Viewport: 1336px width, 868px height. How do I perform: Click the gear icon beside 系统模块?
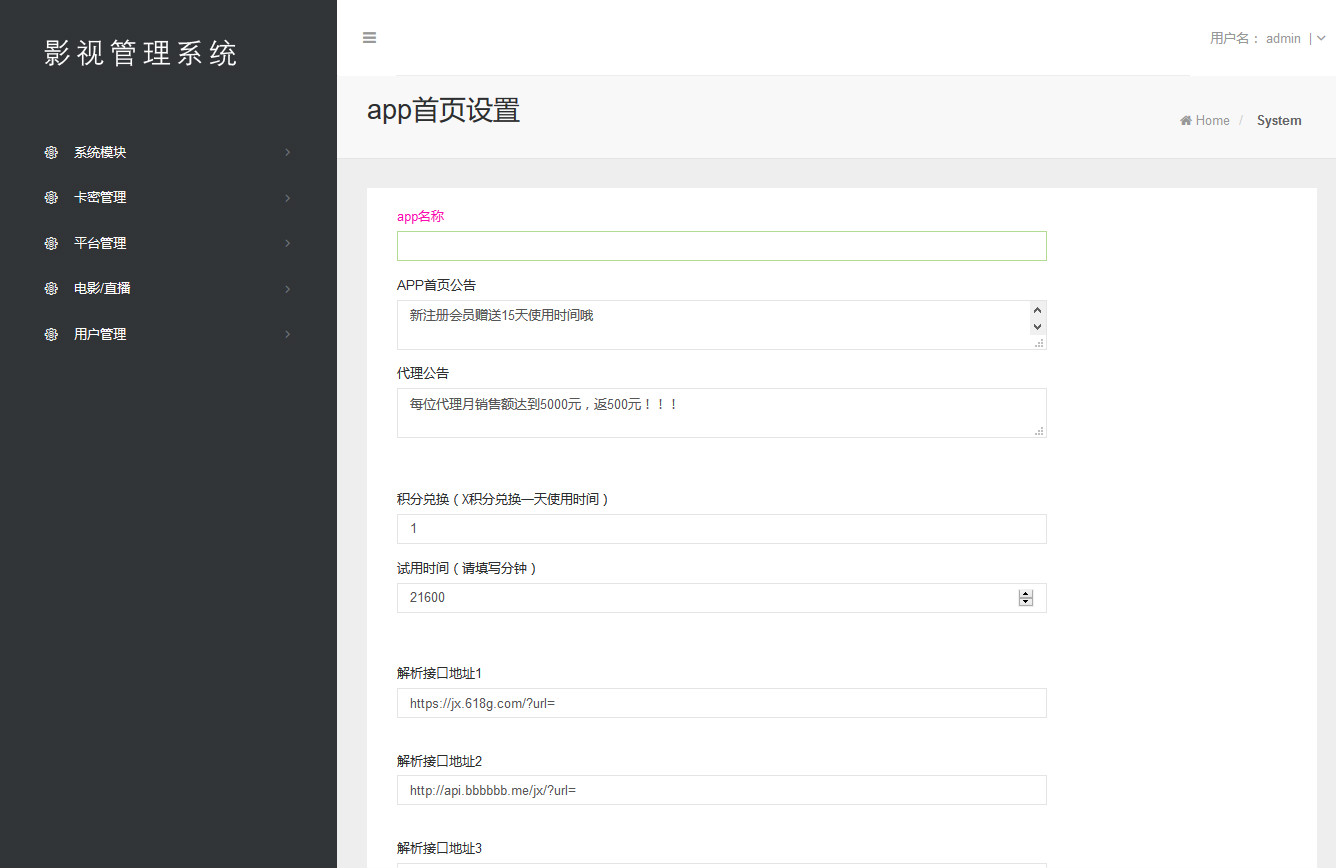tap(51, 153)
